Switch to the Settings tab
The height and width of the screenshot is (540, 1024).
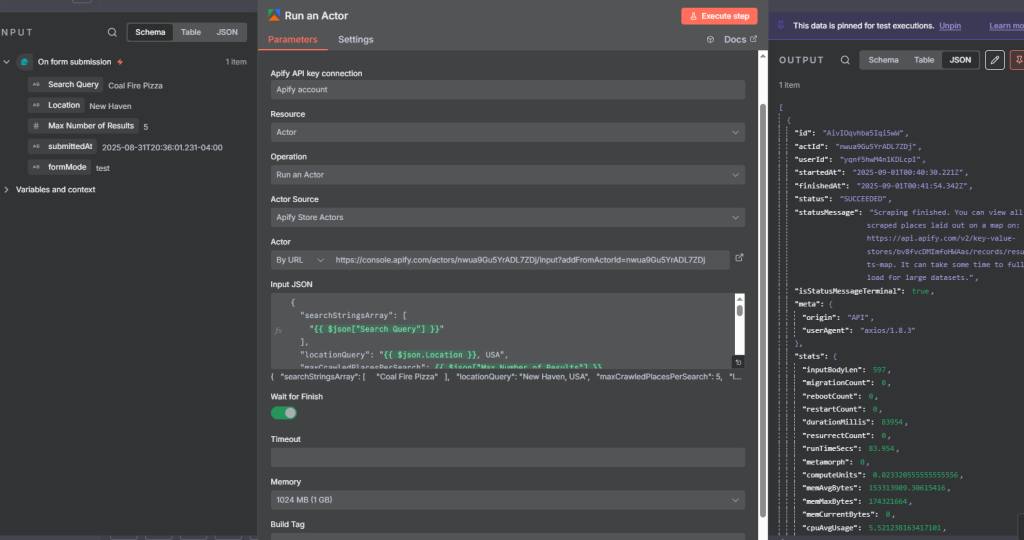(x=356, y=40)
